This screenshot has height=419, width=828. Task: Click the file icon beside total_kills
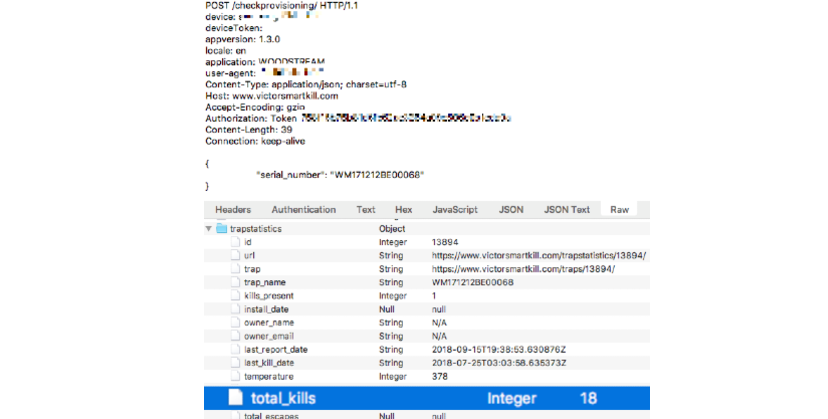[235, 398]
